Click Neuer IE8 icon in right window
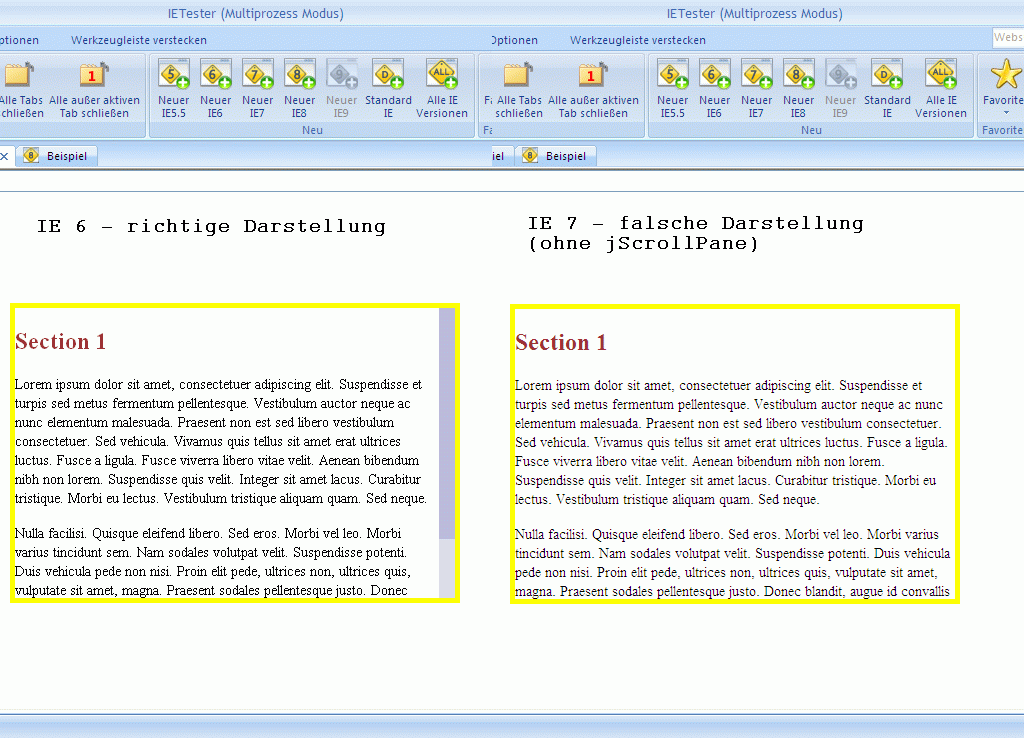Screen dimensions: 1024x738 [798, 89]
